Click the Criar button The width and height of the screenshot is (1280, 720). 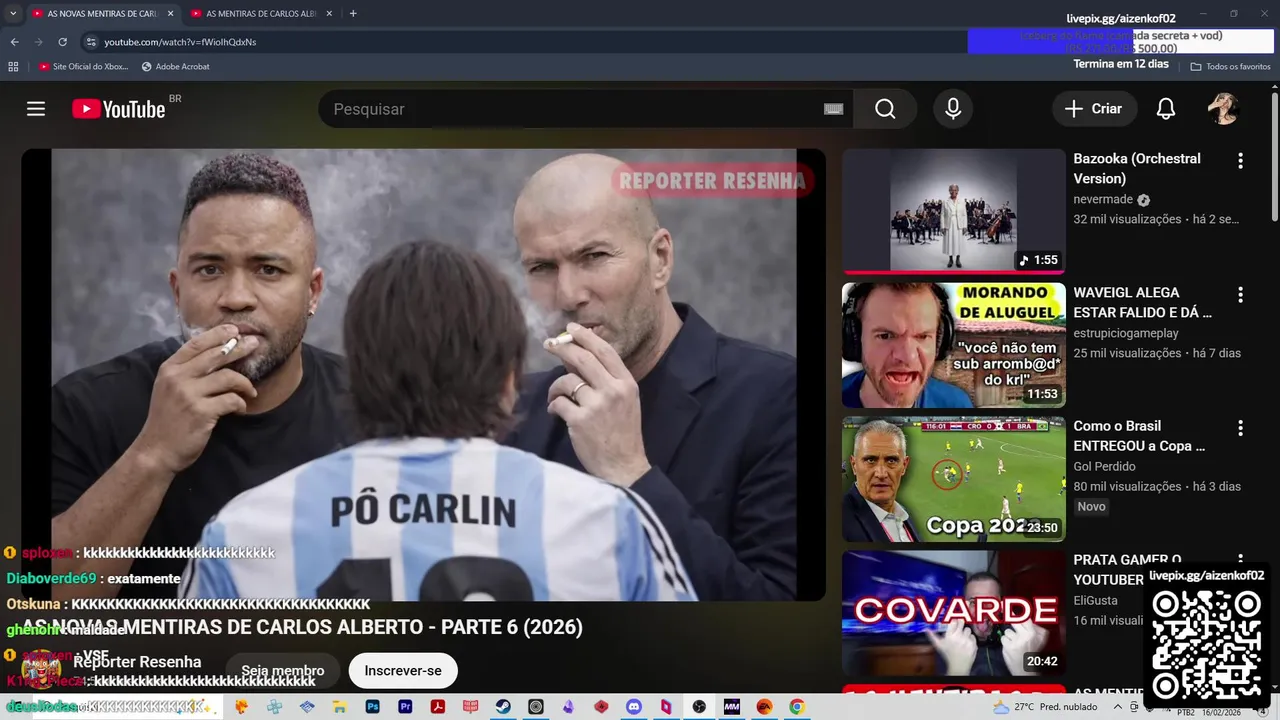(1094, 109)
